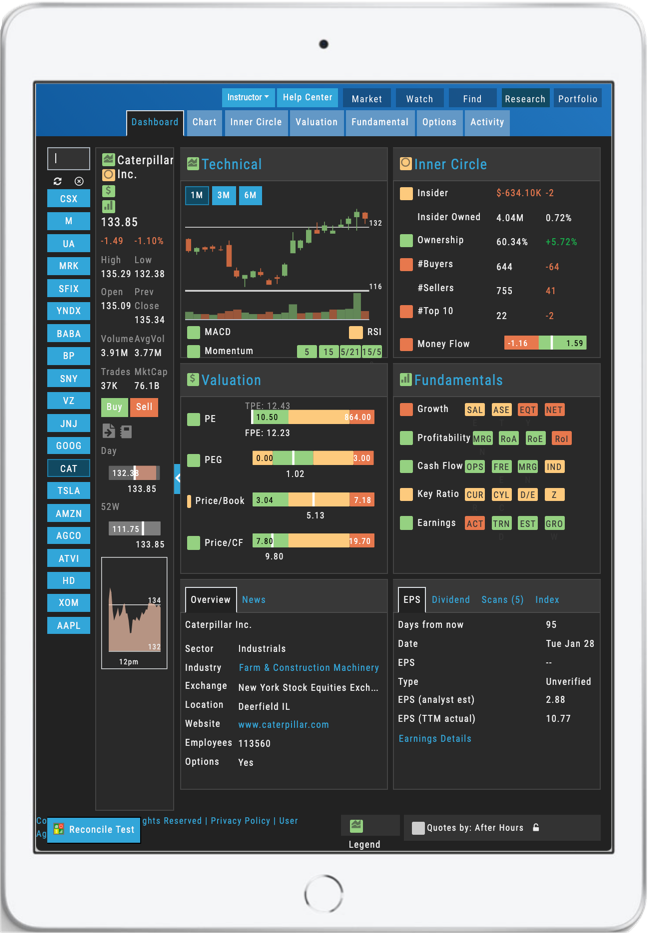Click the Fundamentals panel header icon
The image size is (648, 934).
click(x=406, y=379)
